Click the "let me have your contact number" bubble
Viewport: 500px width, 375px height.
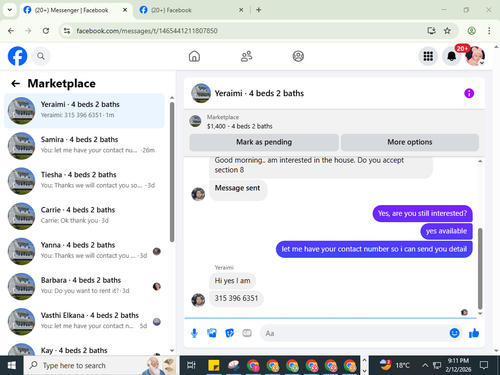tap(374, 249)
